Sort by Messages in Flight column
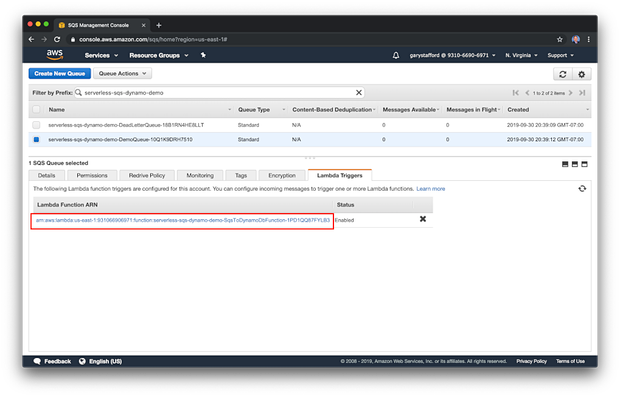This screenshot has width=620, height=397. tap(473, 110)
